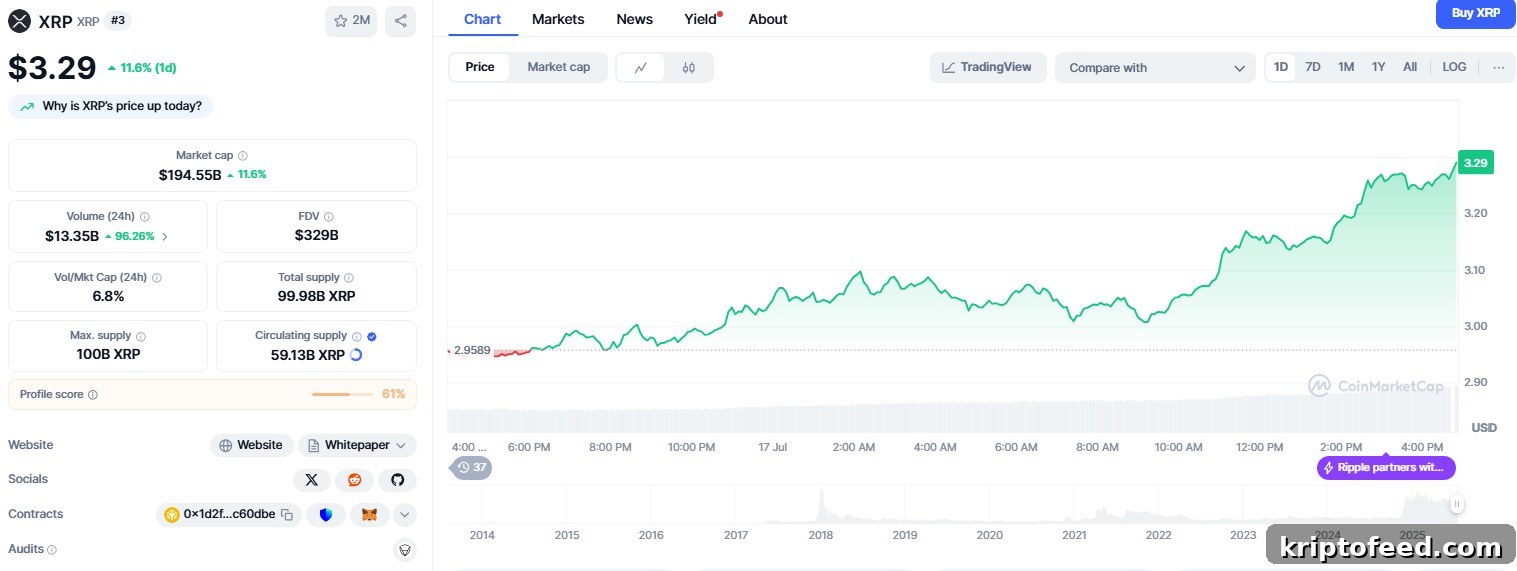Click the Audits info icon
Image resolution: width=1517 pixels, height=571 pixels.
(x=52, y=550)
